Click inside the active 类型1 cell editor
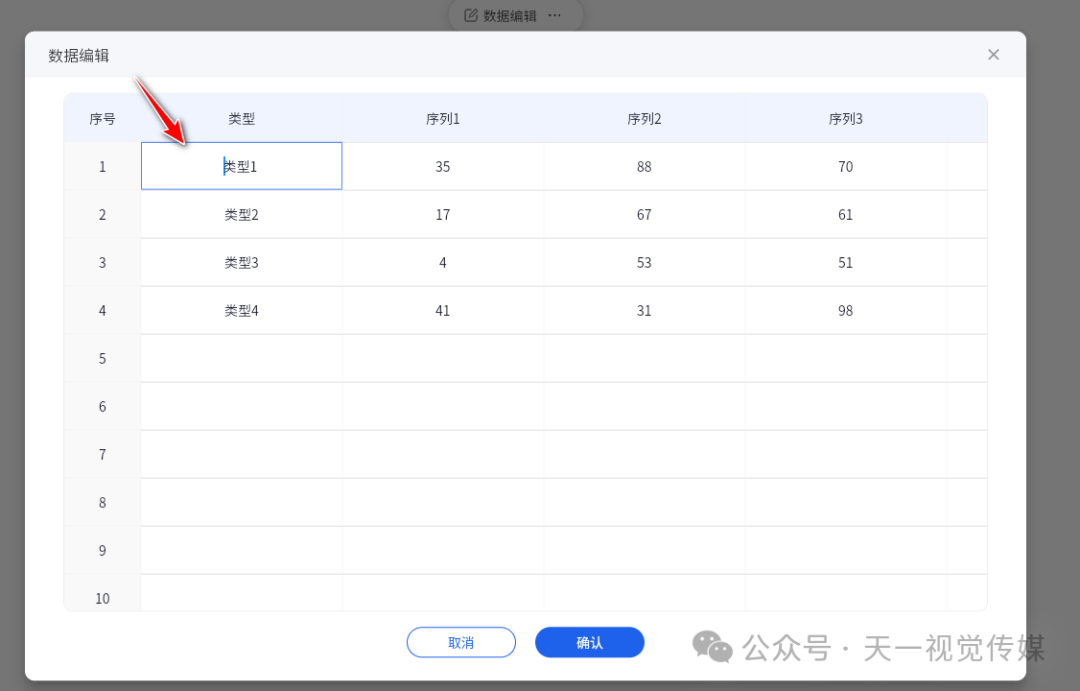 click(x=241, y=166)
